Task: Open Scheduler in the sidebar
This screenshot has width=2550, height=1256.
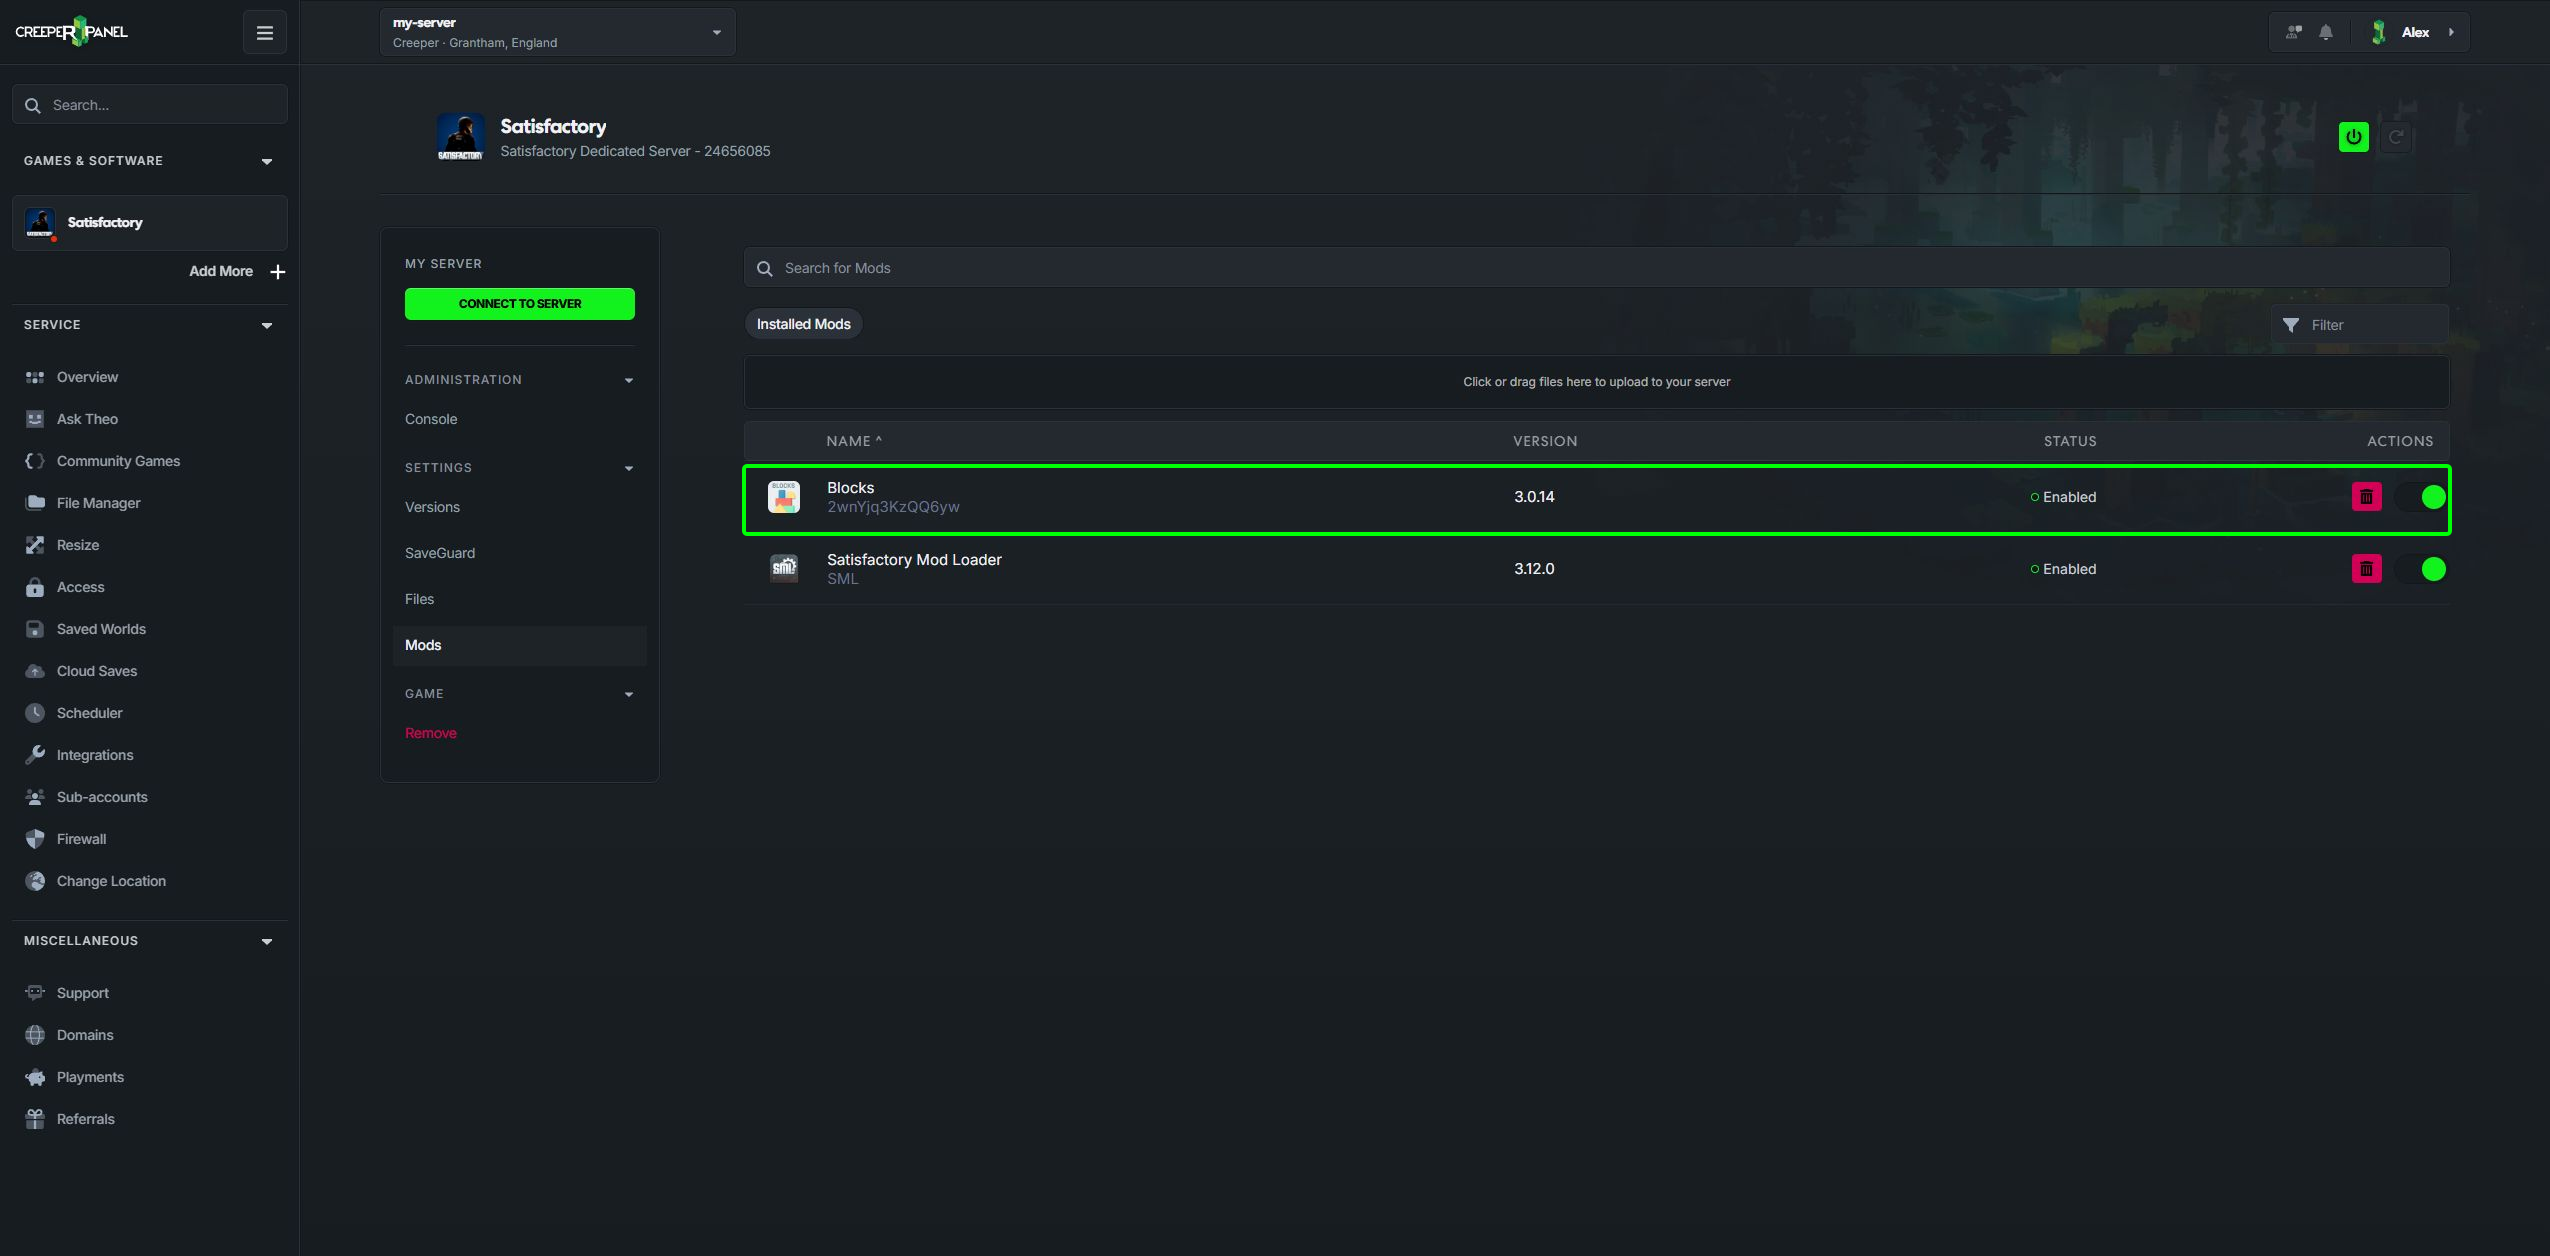Action: click(x=89, y=713)
